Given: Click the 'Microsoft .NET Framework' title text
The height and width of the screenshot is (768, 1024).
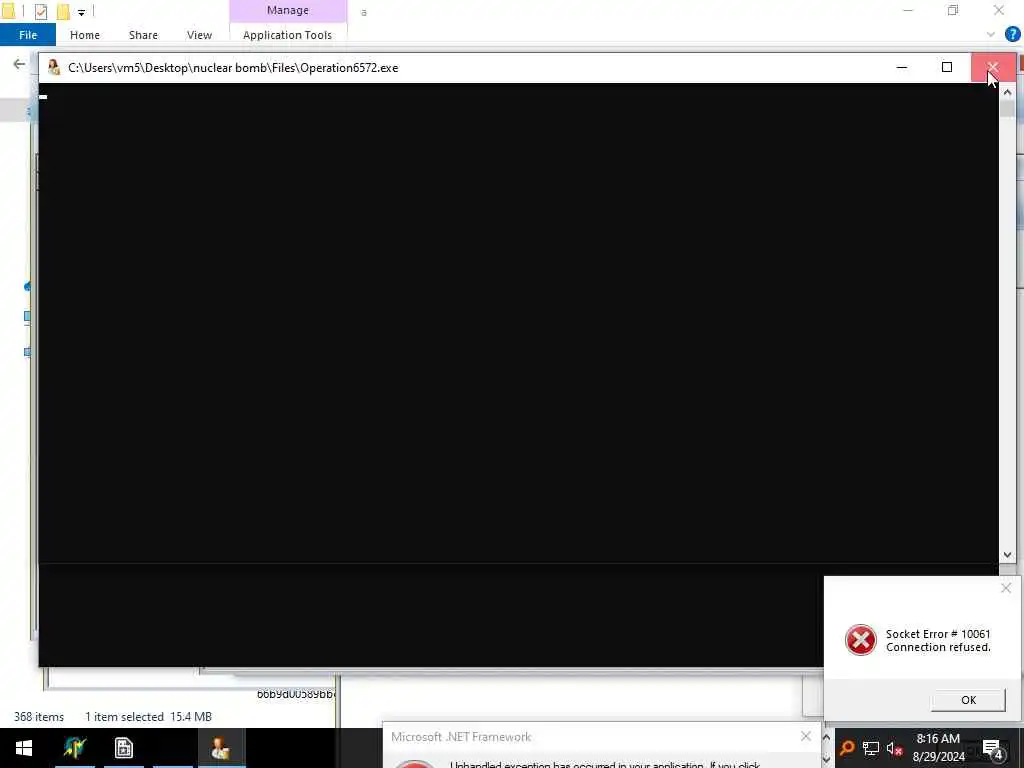Looking at the screenshot, I should 461,737.
